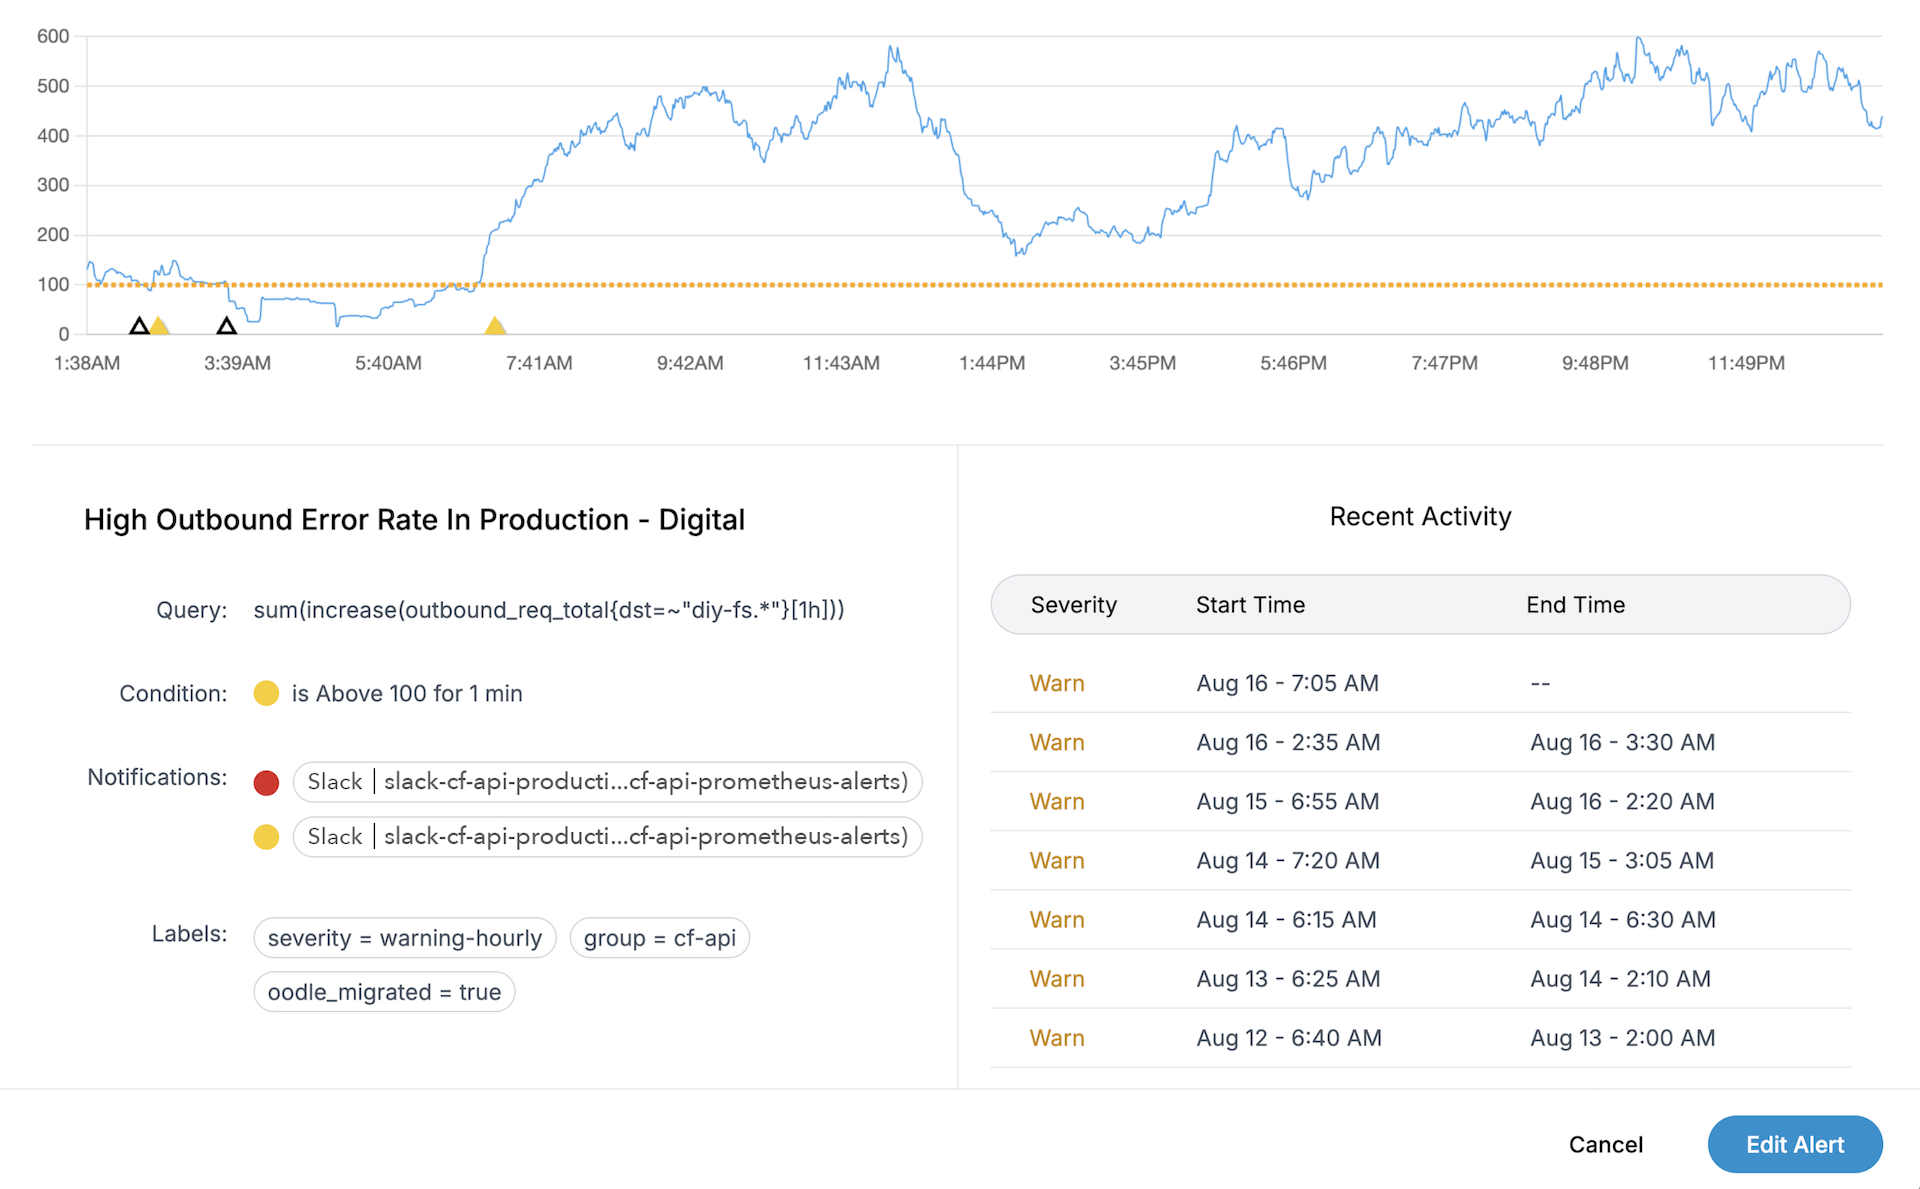
Task: Click the yellow condition severity dot
Action: [266, 693]
